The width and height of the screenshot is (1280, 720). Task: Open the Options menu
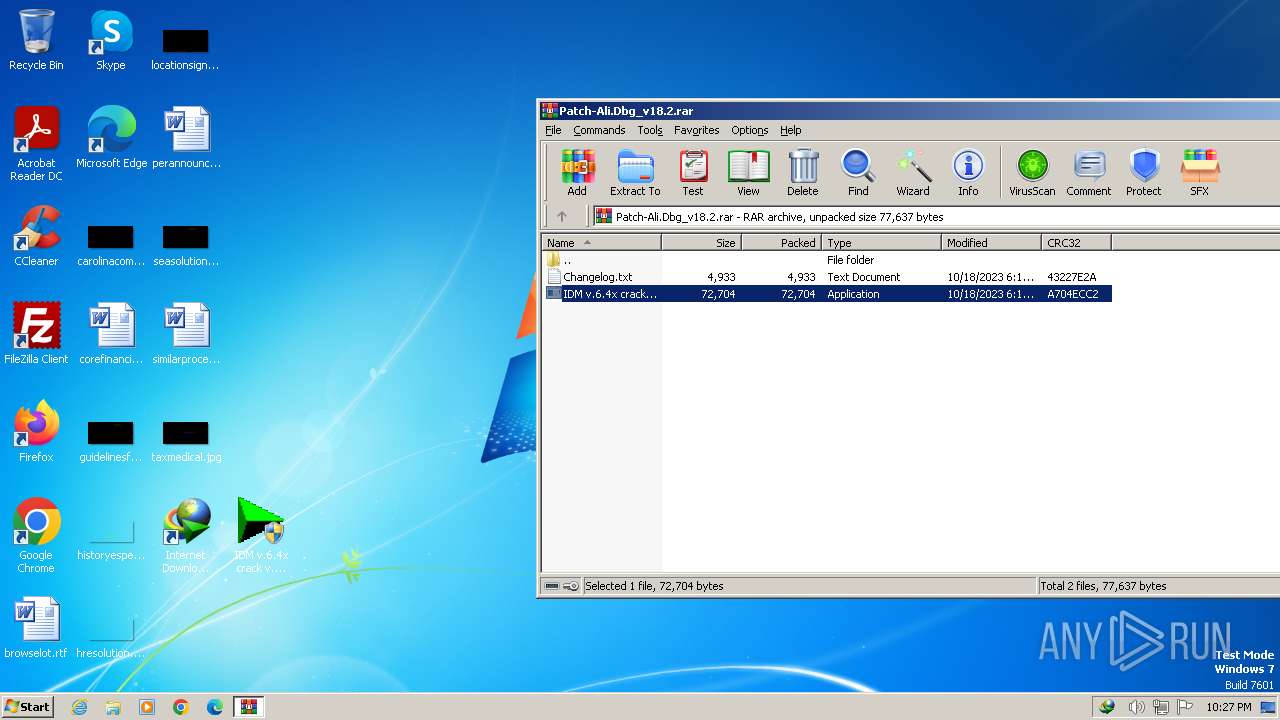[x=750, y=130]
